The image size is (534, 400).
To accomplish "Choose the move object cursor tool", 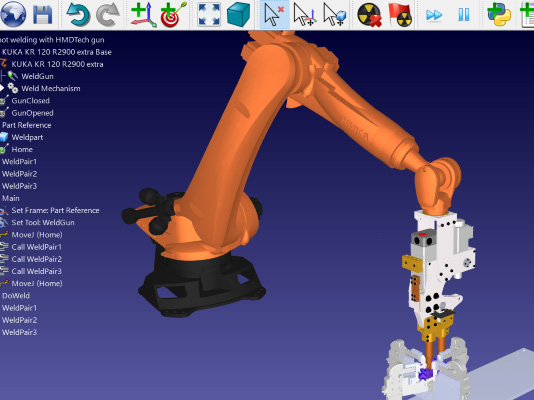I will [x=334, y=15].
